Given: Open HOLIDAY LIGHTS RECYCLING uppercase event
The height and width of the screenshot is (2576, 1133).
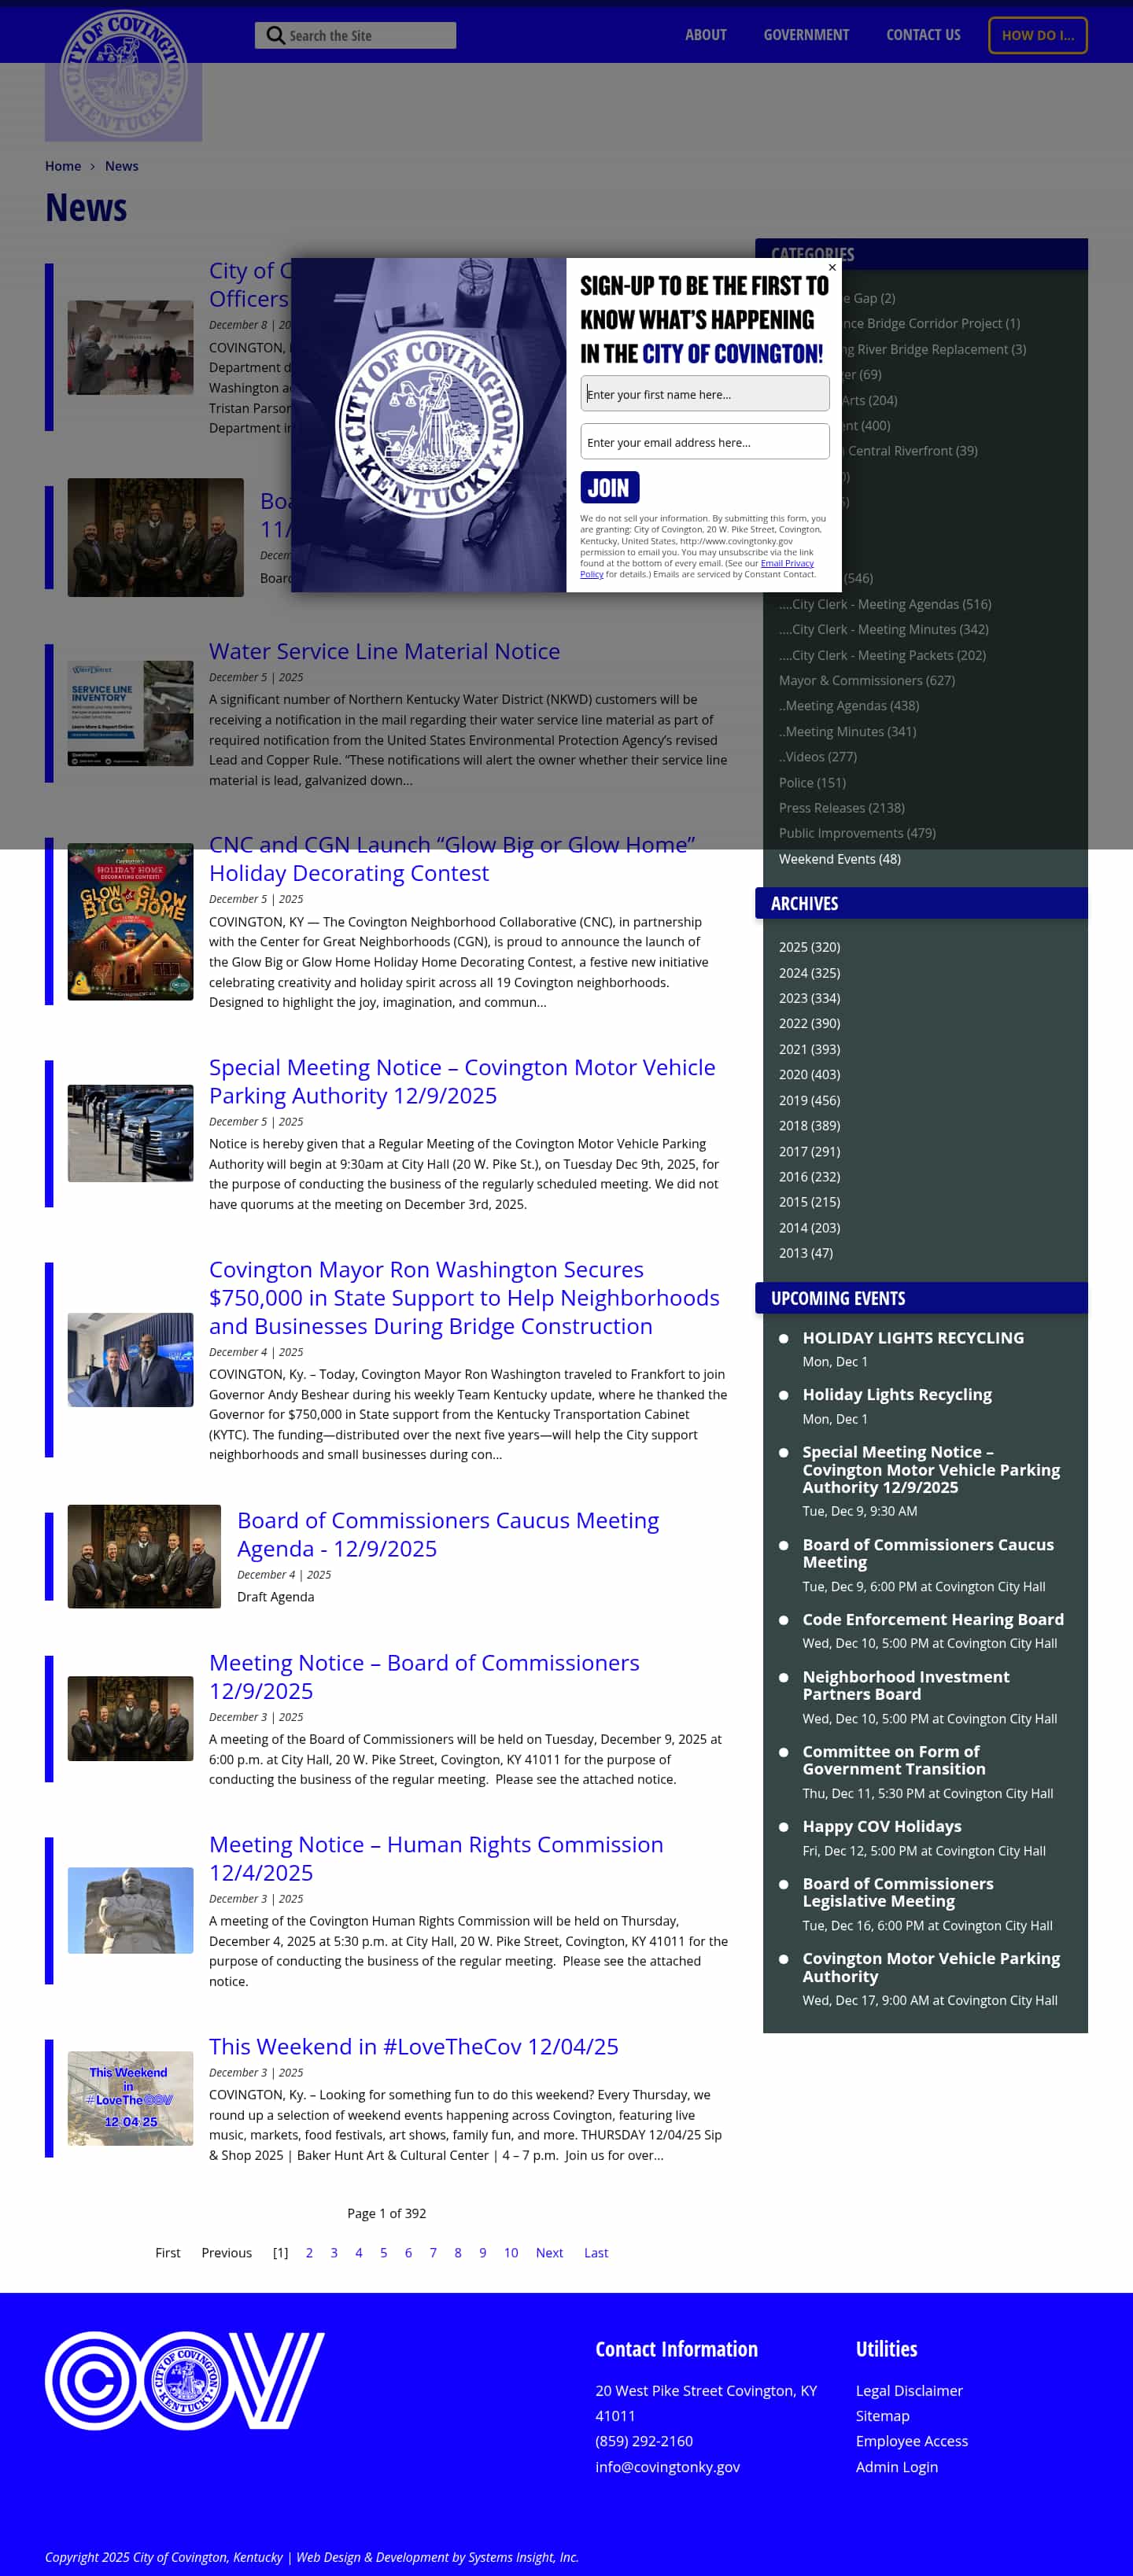Looking at the screenshot, I should (x=913, y=1338).
